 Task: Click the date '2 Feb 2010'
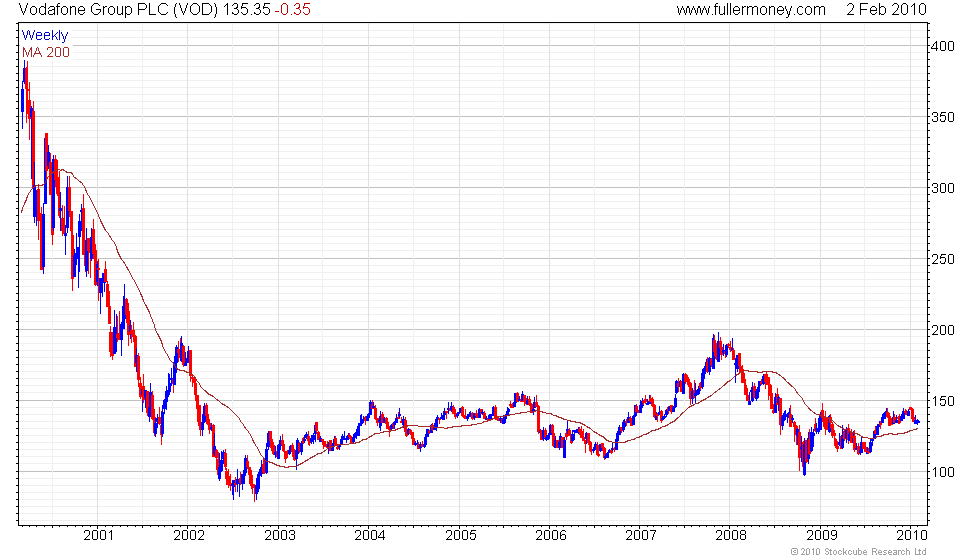(886, 10)
